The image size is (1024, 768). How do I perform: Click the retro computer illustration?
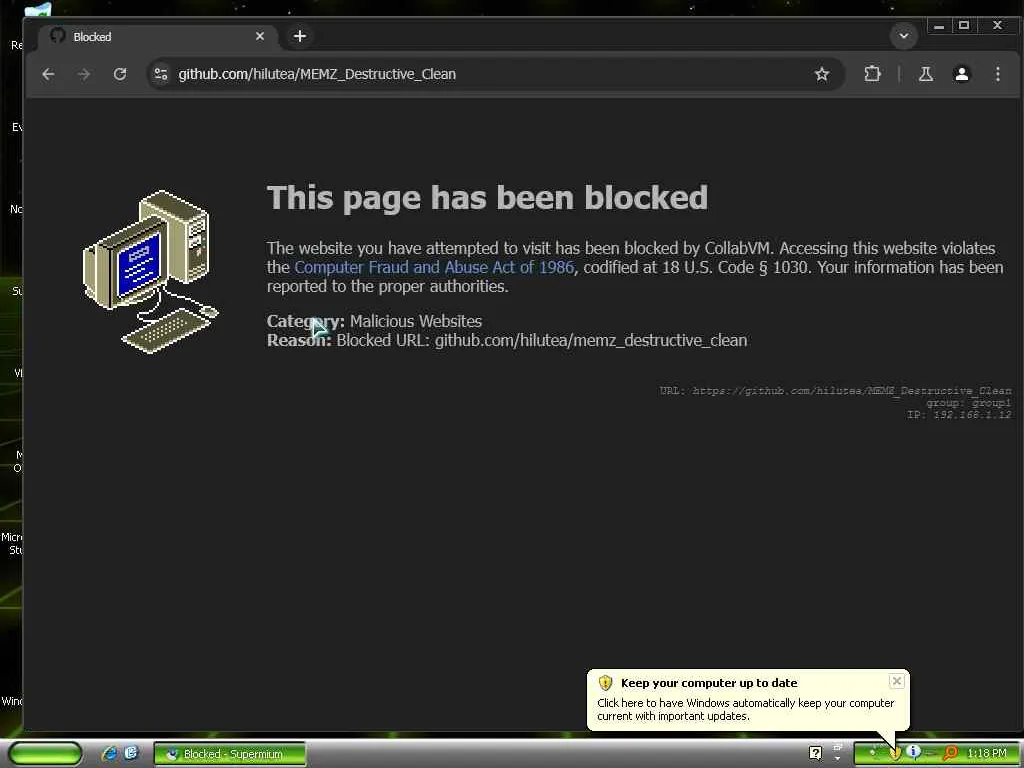pos(150,272)
